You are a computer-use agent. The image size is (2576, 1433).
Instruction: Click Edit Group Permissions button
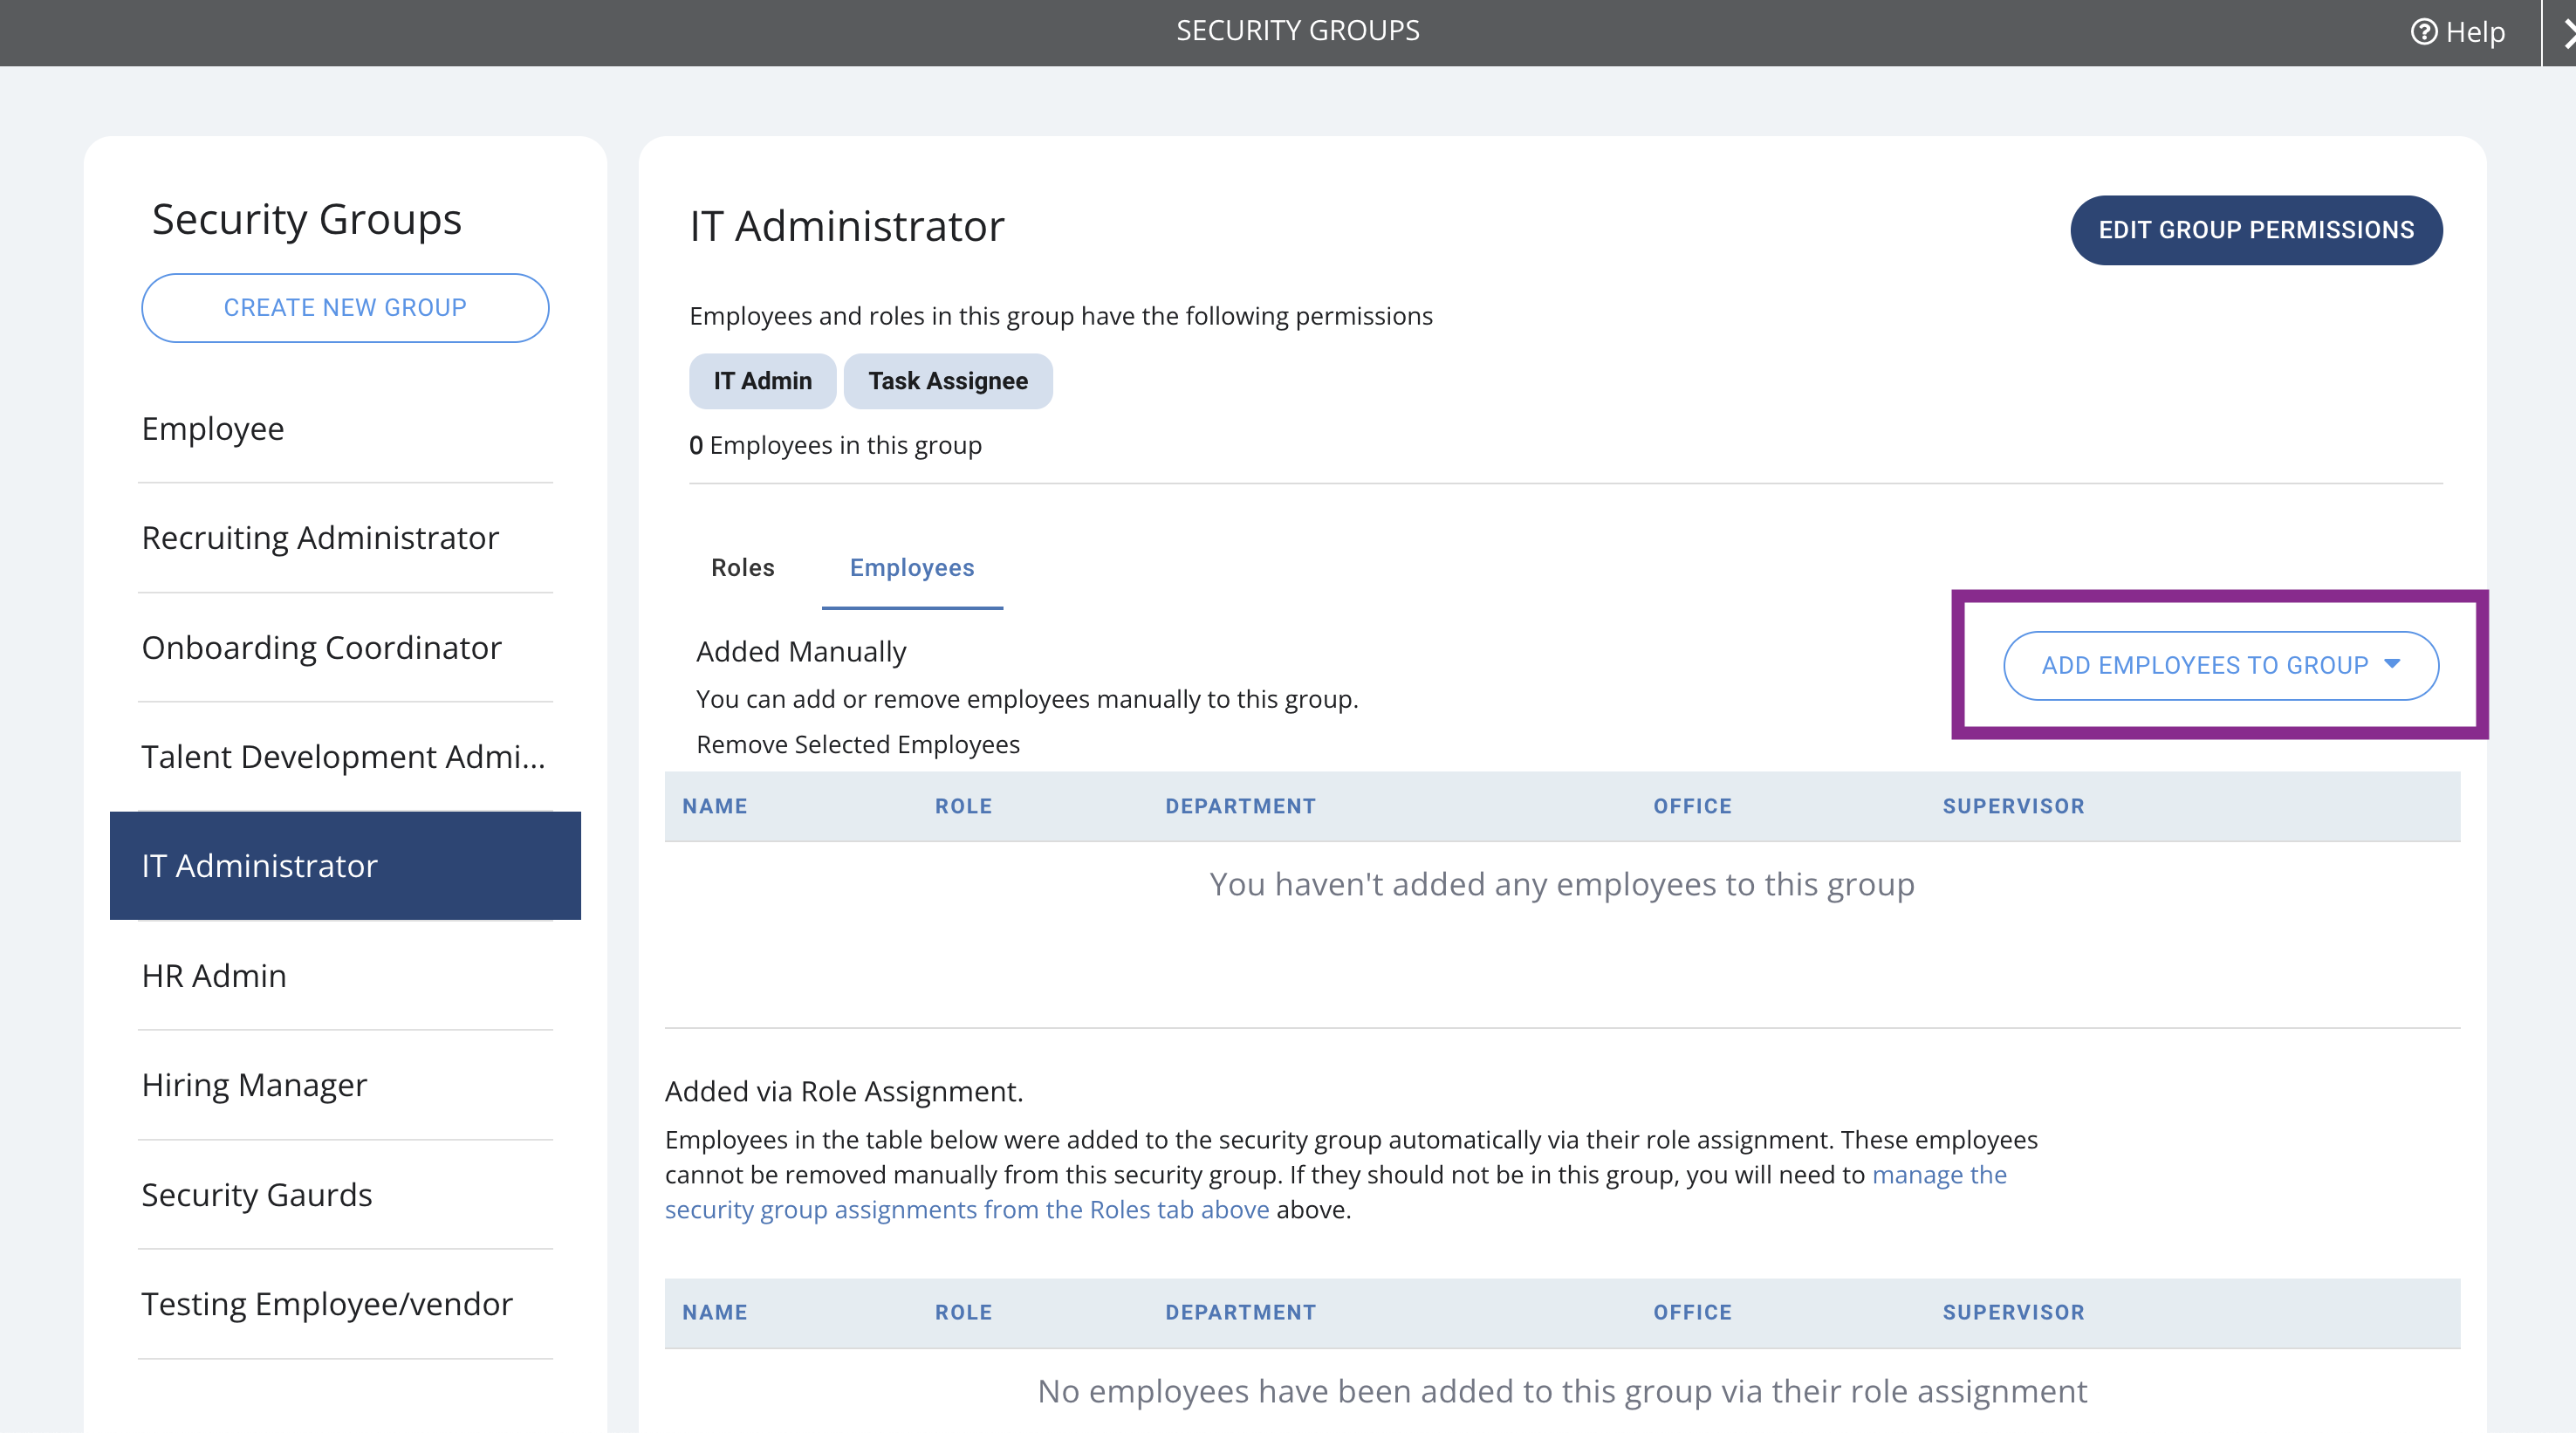pyautogui.click(x=2256, y=230)
